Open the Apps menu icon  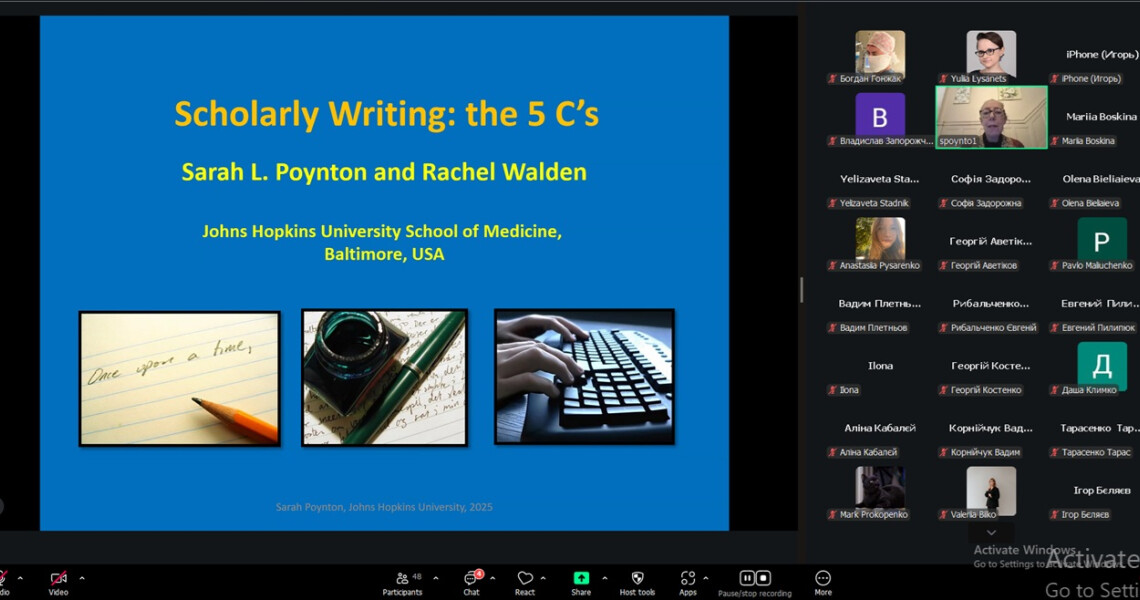tap(687, 579)
